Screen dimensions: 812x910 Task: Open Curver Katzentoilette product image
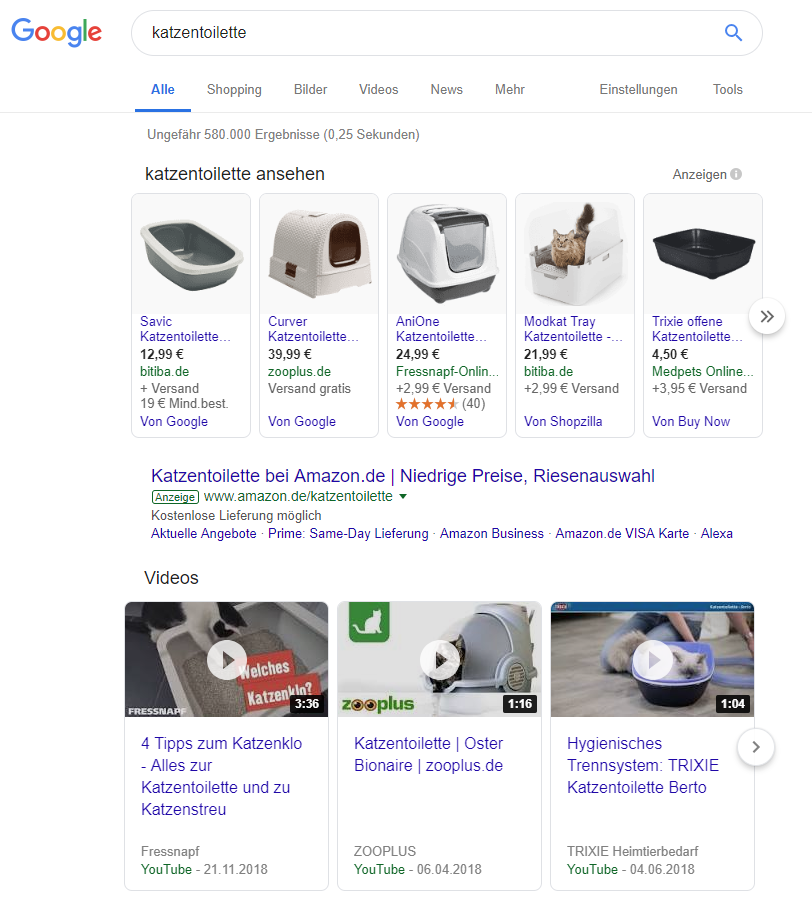(x=319, y=254)
